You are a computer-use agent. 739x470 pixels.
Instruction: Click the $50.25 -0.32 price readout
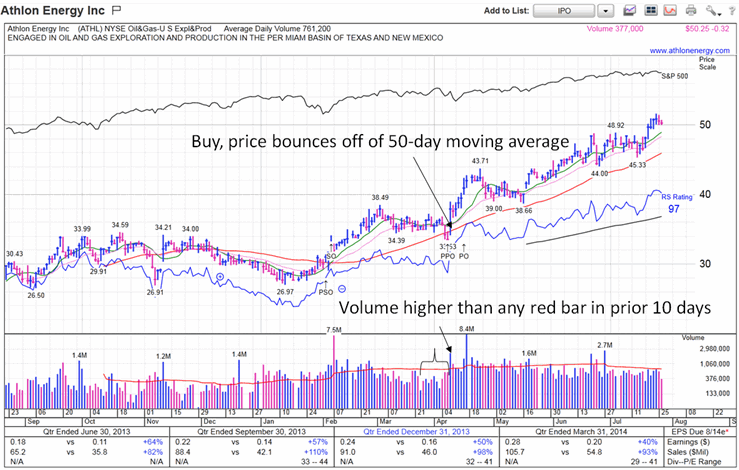coord(707,29)
